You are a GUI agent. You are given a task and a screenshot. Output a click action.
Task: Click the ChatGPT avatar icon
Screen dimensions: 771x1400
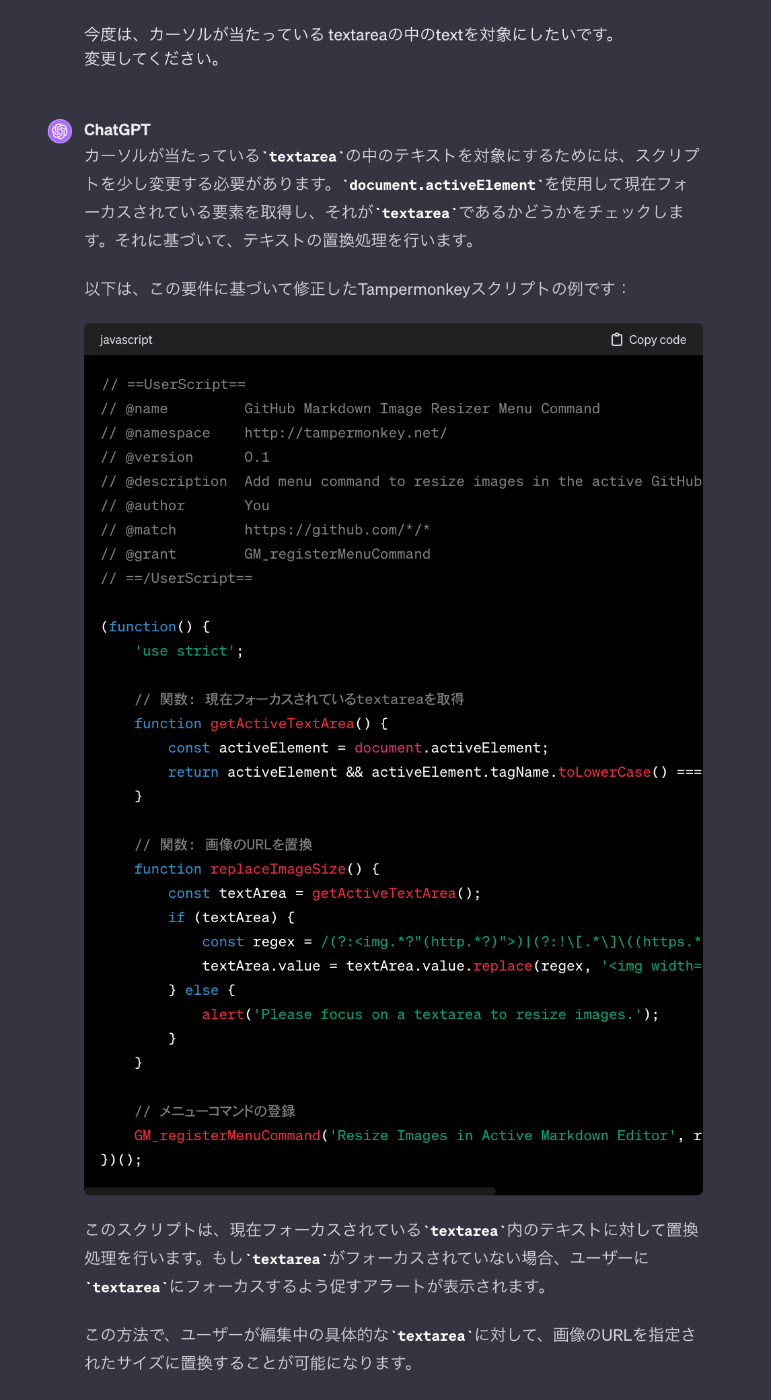pos(60,131)
